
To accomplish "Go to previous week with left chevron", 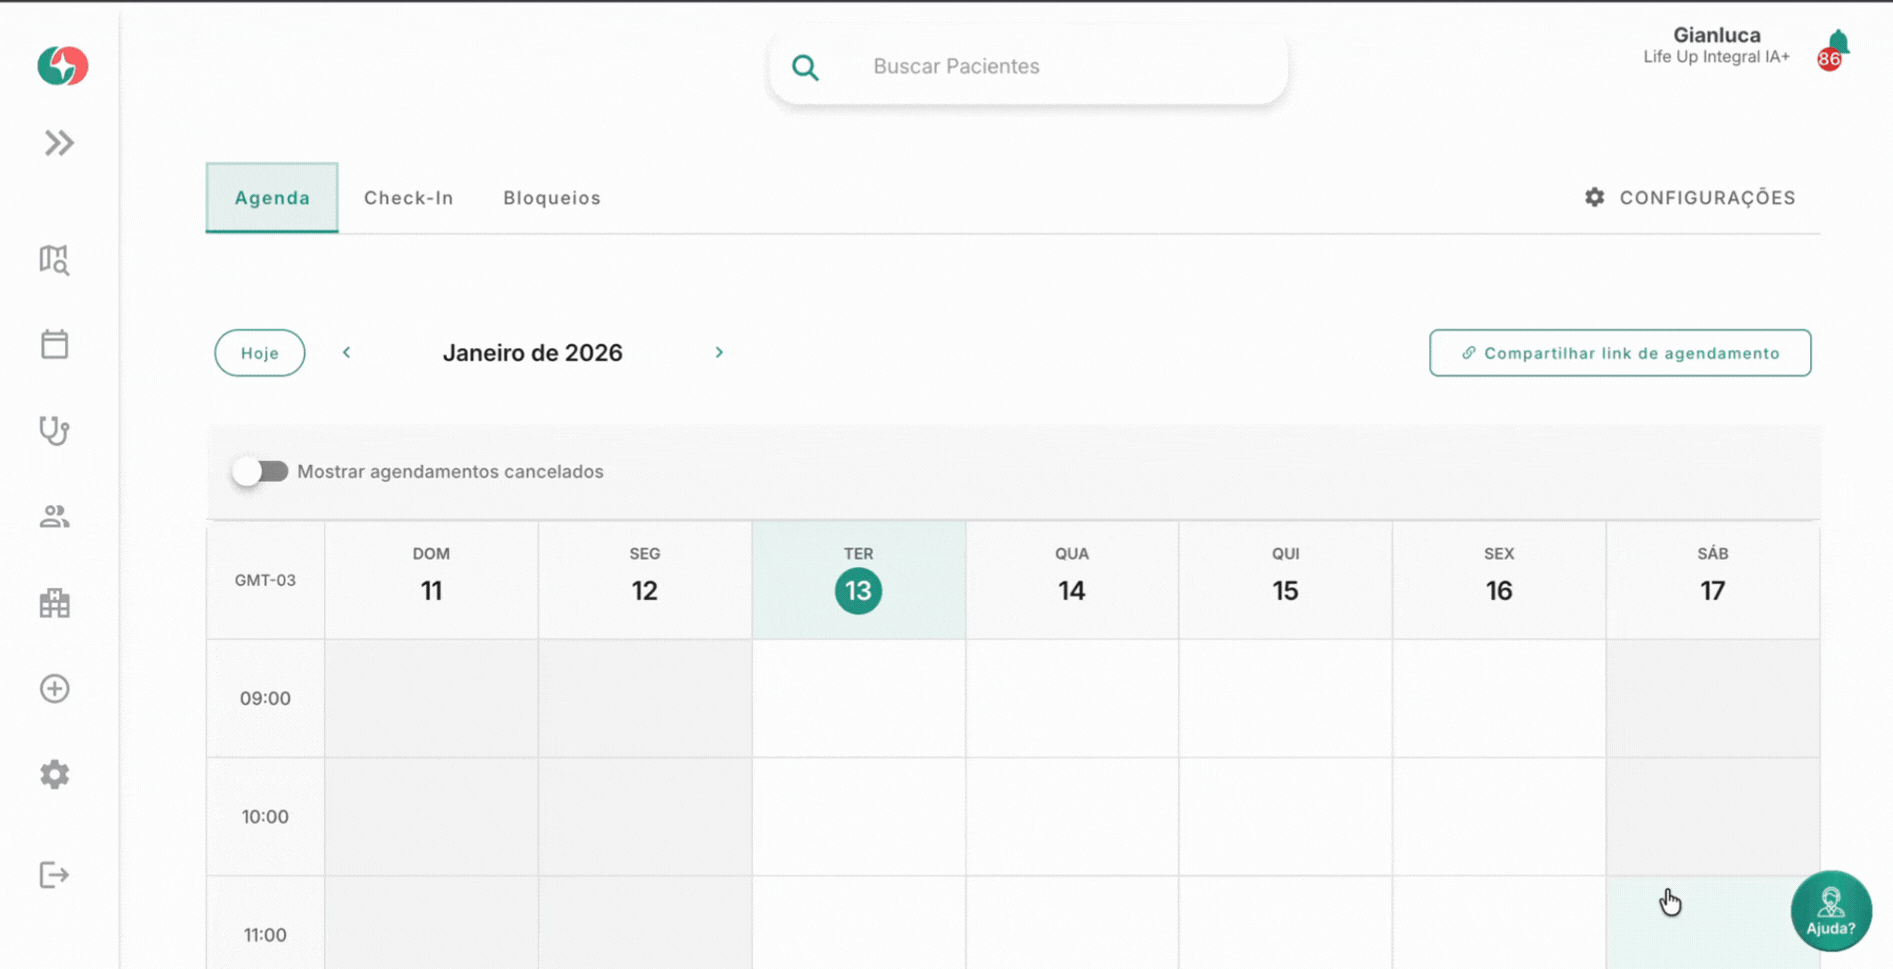I will pyautogui.click(x=347, y=353).
